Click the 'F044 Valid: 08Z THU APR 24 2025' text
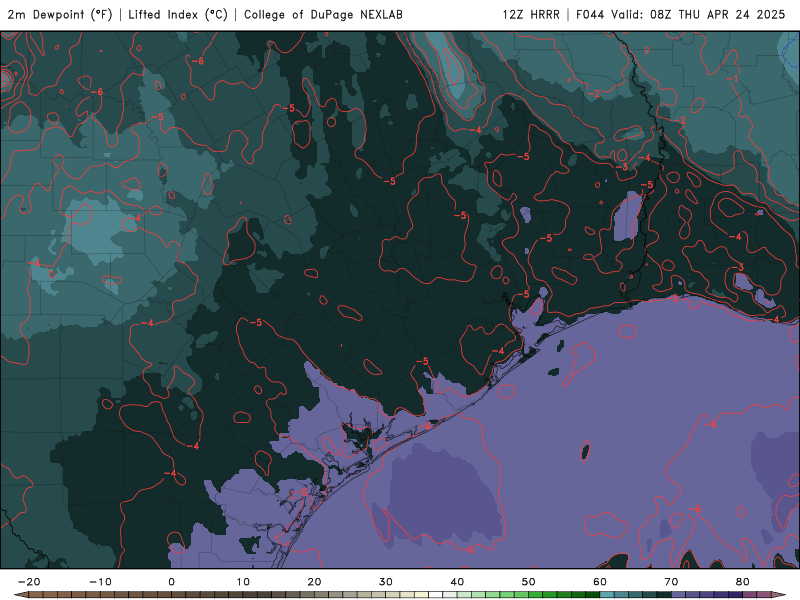 coord(681,15)
